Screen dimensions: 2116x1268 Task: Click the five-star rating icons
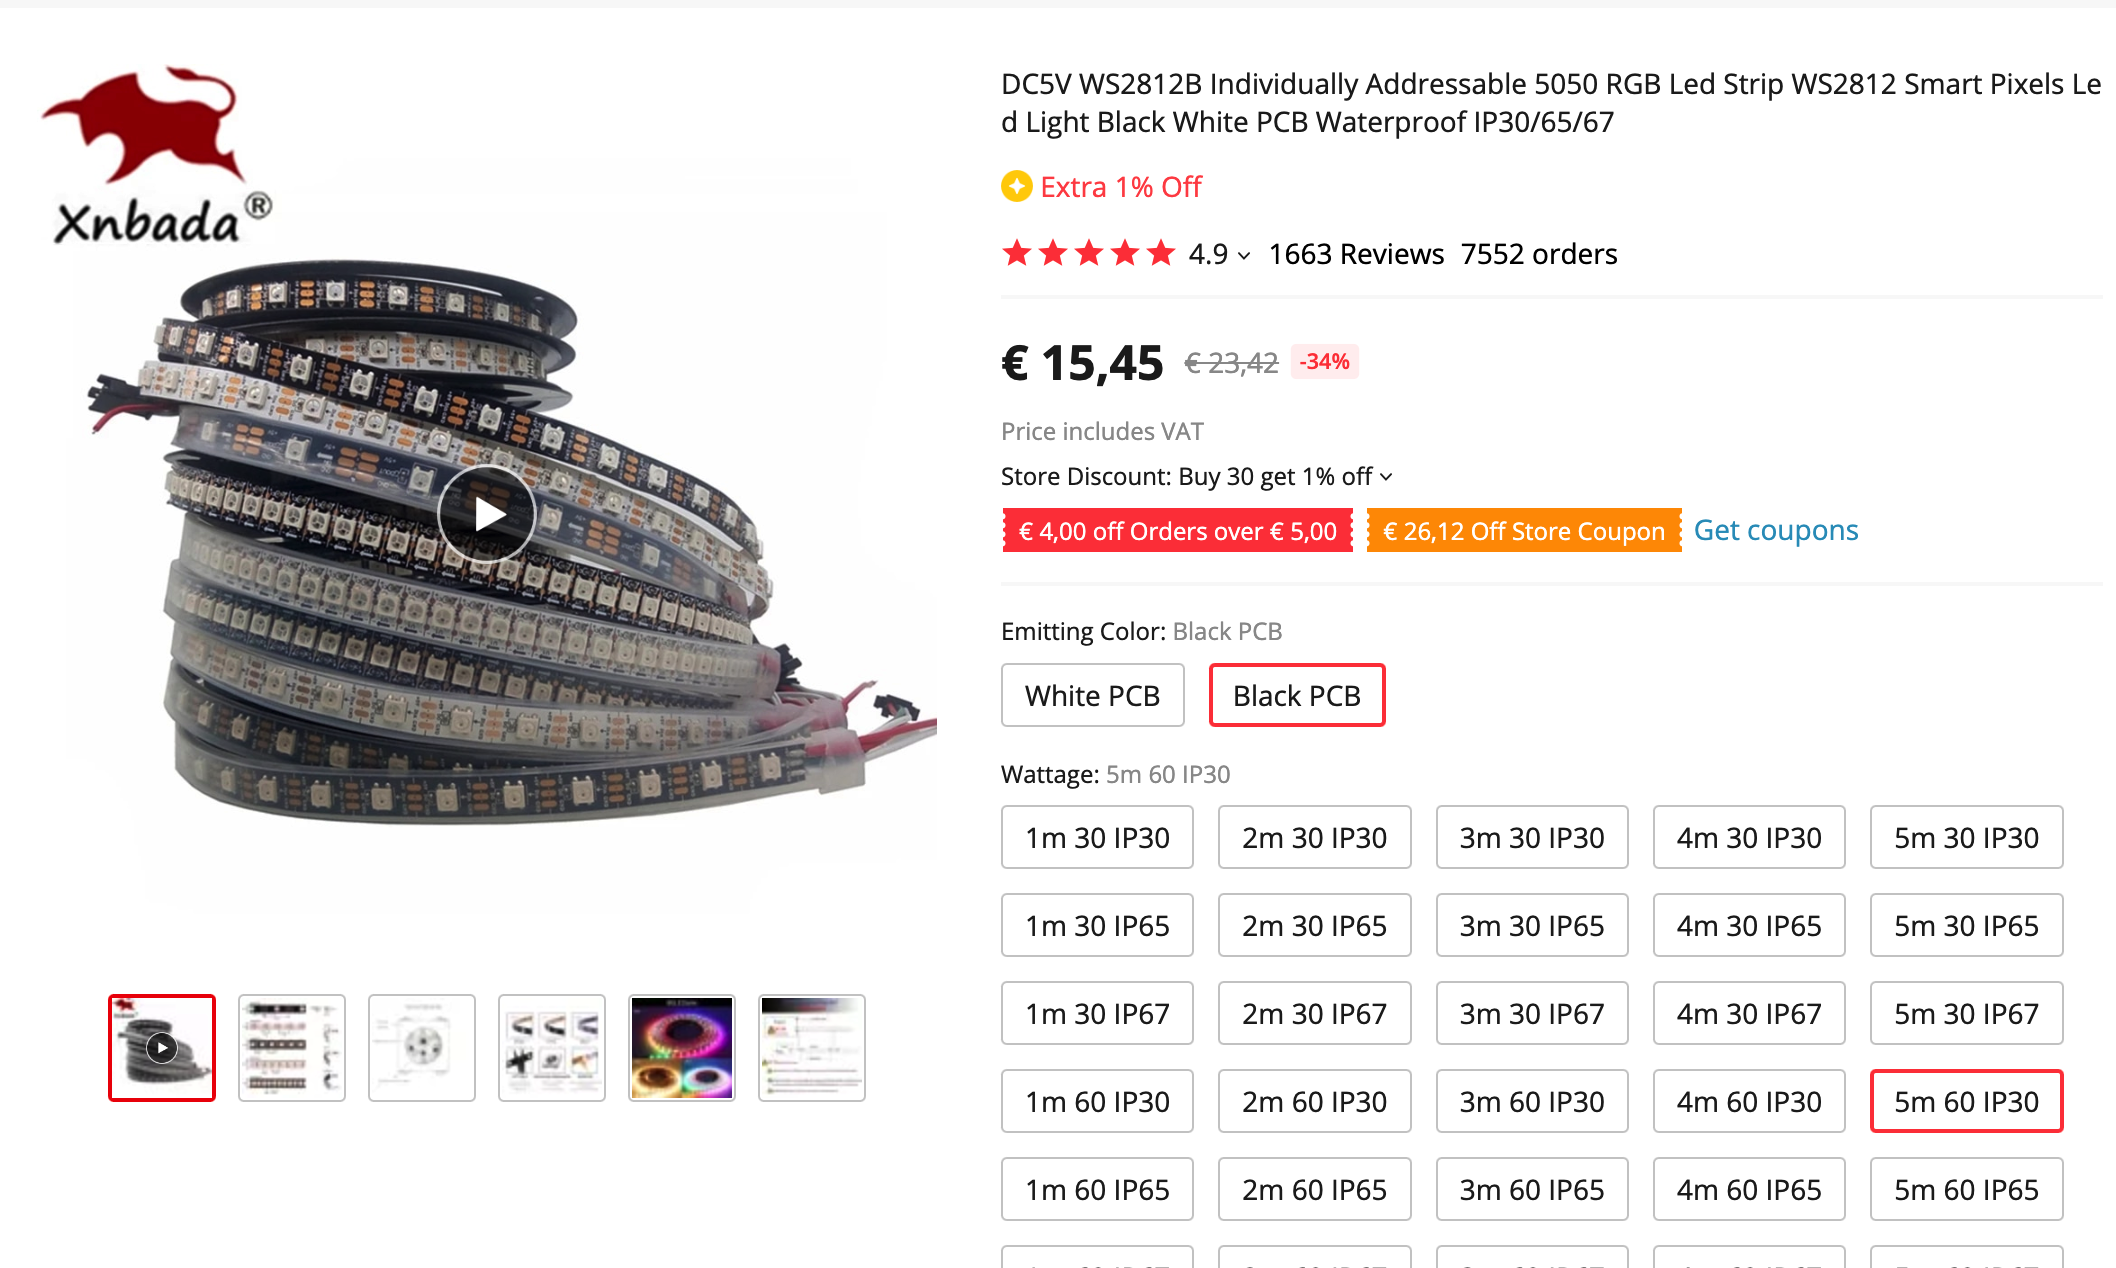(x=1088, y=254)
